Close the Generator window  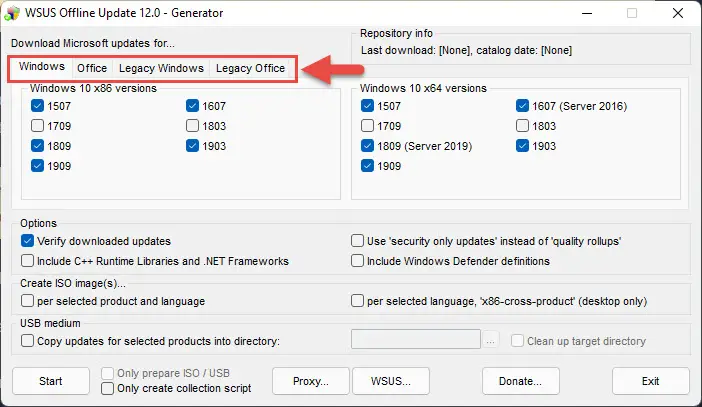coord(678,13)
